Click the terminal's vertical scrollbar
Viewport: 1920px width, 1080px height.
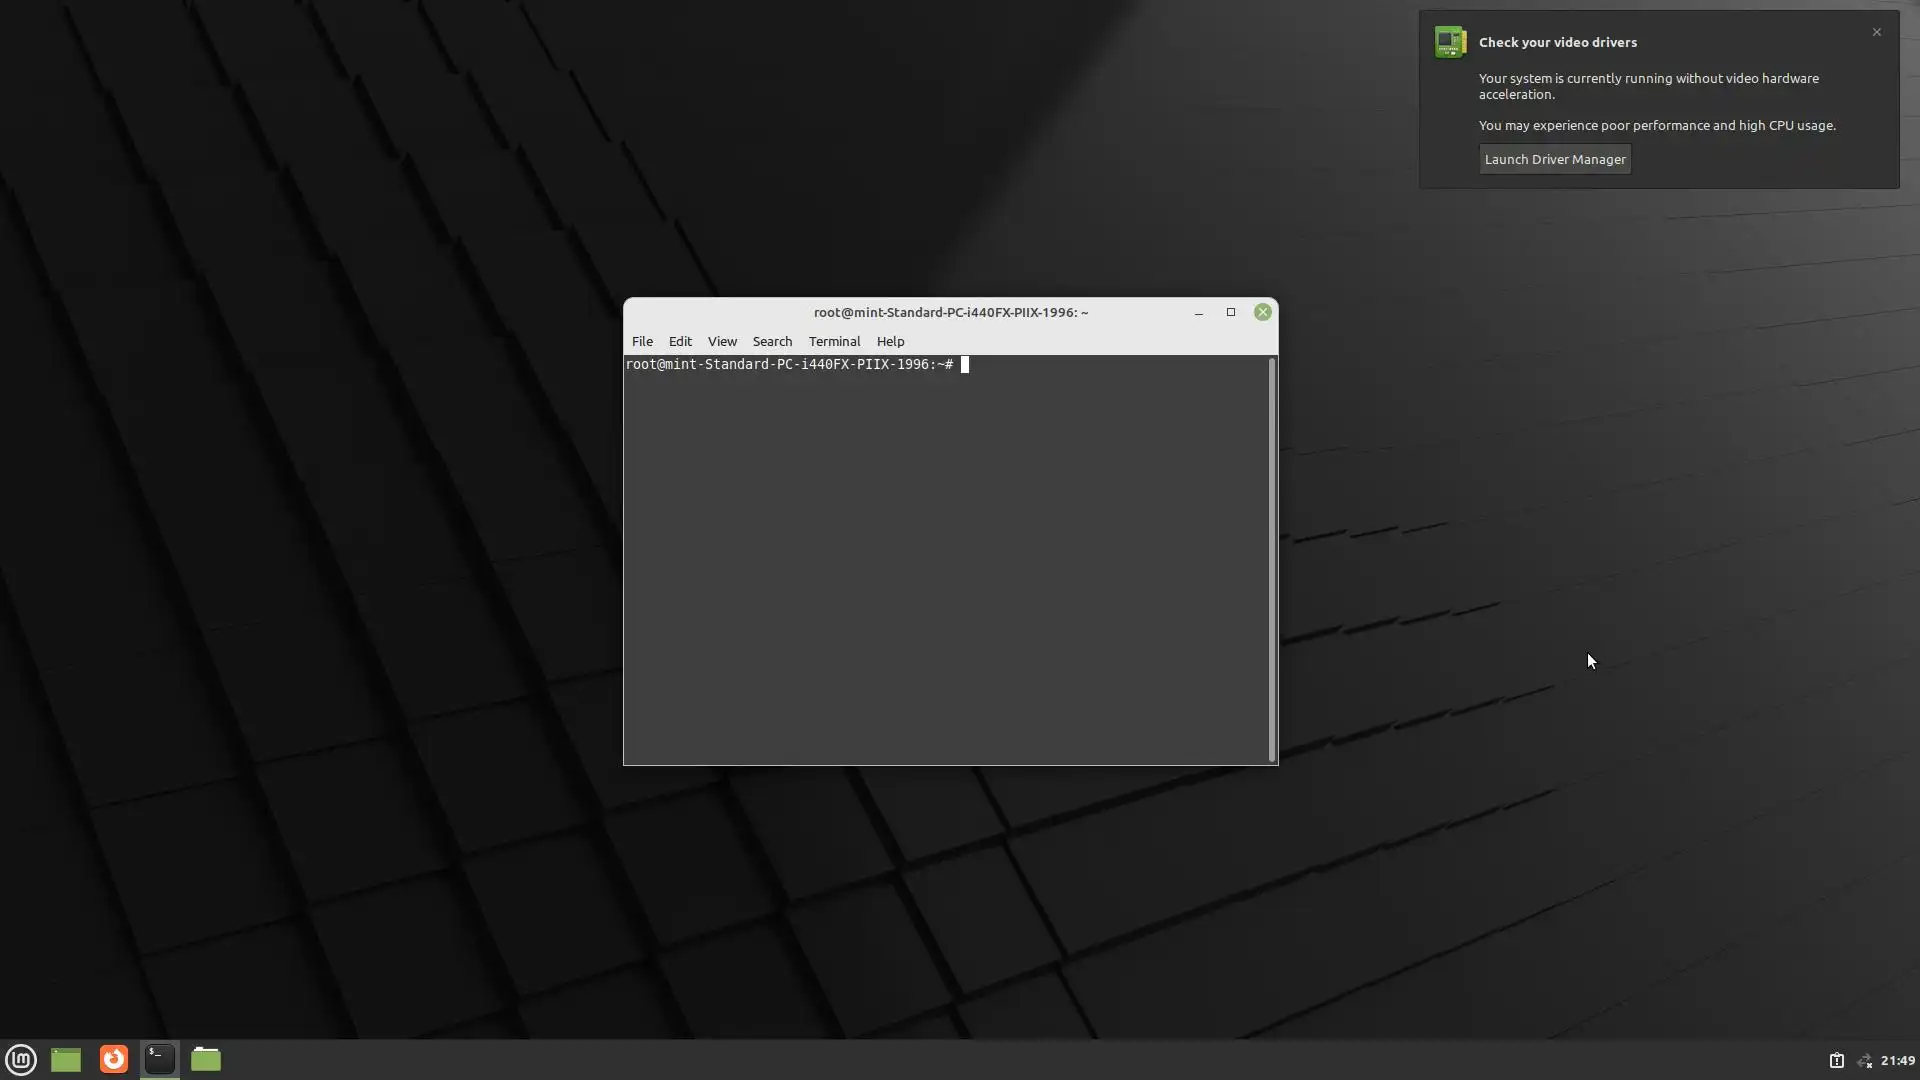coord(1272,560)
